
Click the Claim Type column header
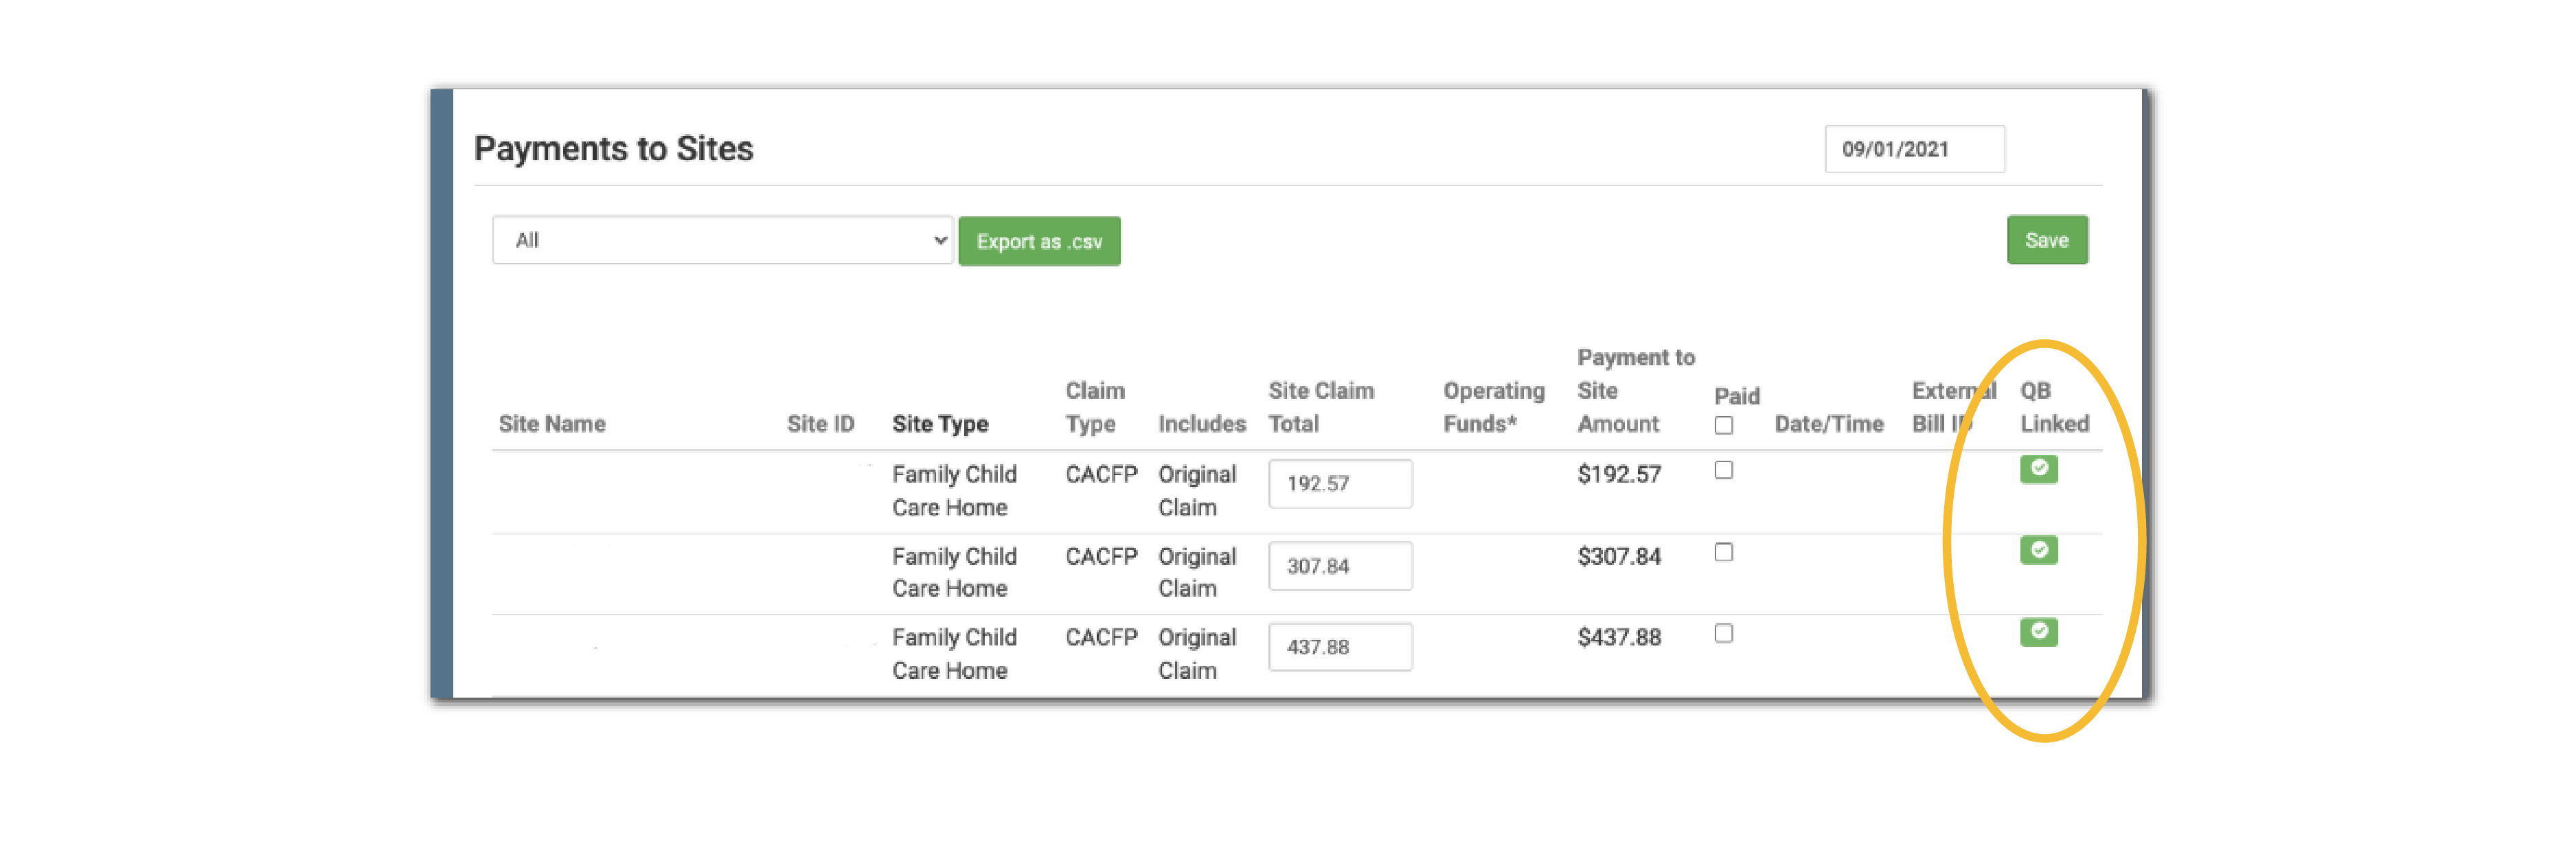pyautogui.click(x=1094, y=407)
